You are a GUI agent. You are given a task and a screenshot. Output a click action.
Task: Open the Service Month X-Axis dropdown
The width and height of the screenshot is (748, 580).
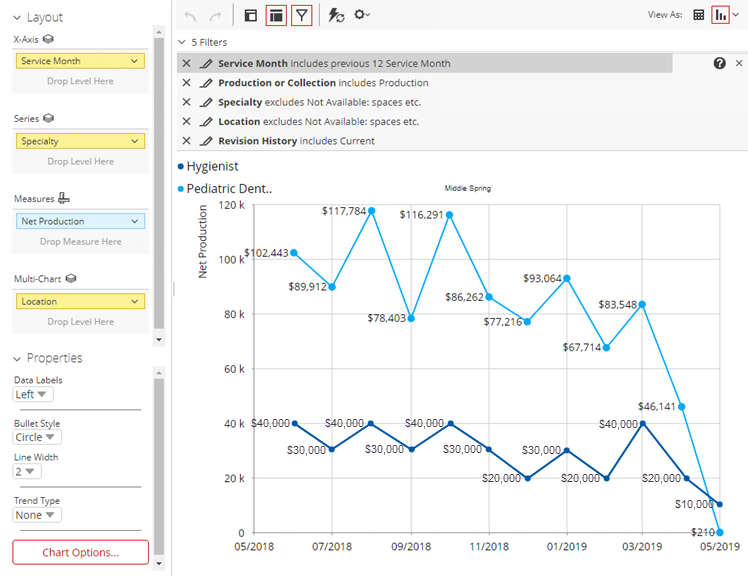[135, 61]
